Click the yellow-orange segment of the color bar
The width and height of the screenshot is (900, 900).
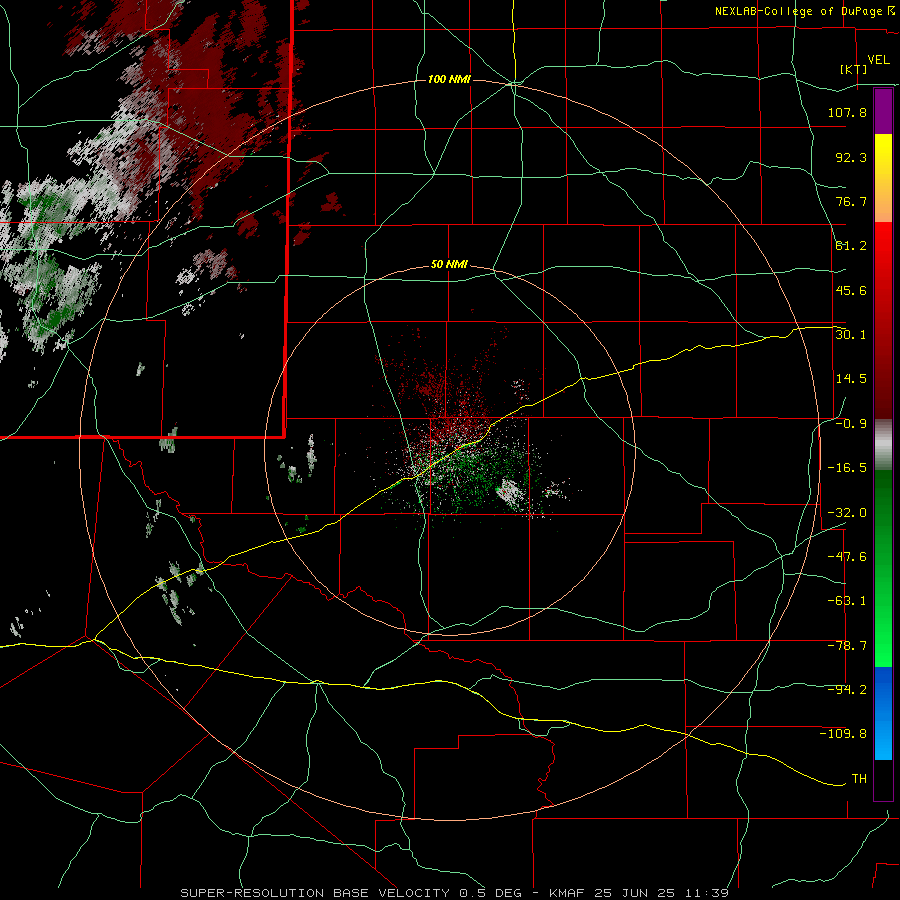883,178
